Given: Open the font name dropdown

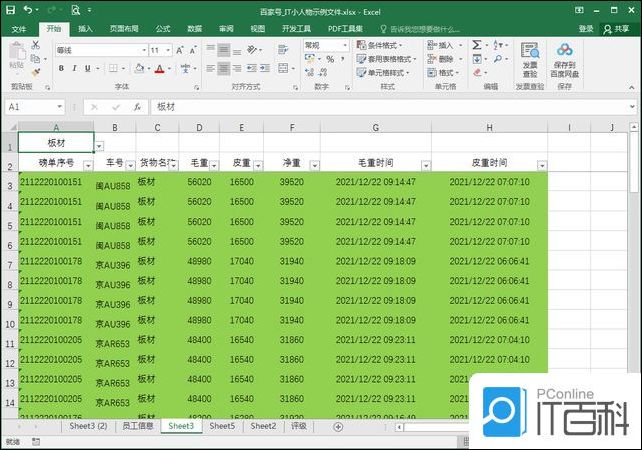Looking at the screenshot, I should pyautogui.click(x=144, y=50).
